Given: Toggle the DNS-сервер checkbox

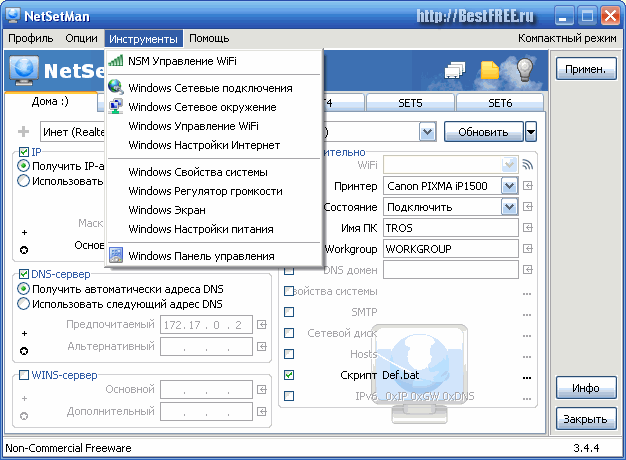Looking at the screenshot, I should [24, 274].
